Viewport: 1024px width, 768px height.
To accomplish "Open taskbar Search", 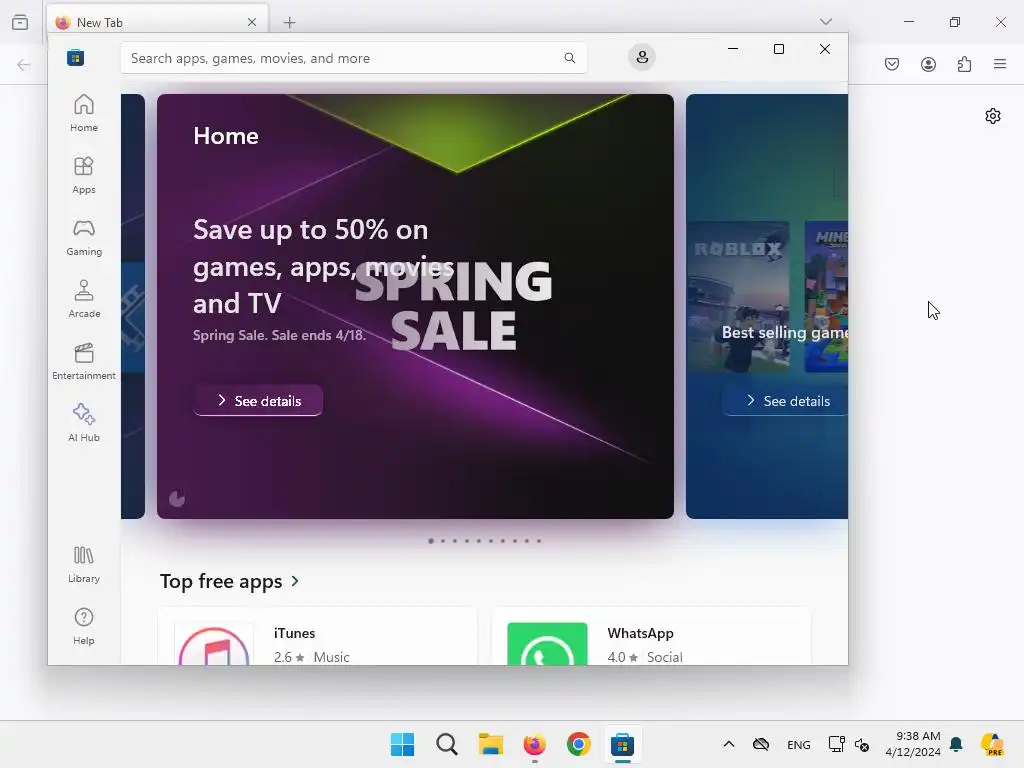I will tap(447, 744).
